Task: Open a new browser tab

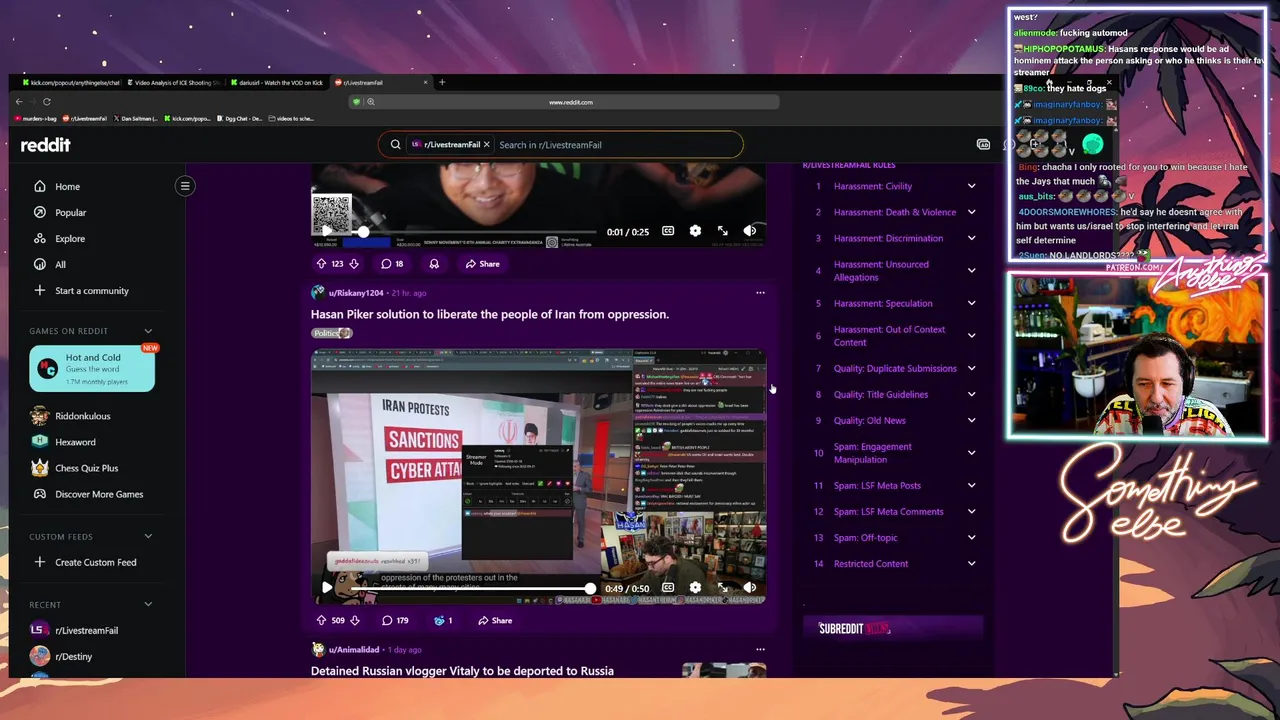Action: (x=442, y=83)
